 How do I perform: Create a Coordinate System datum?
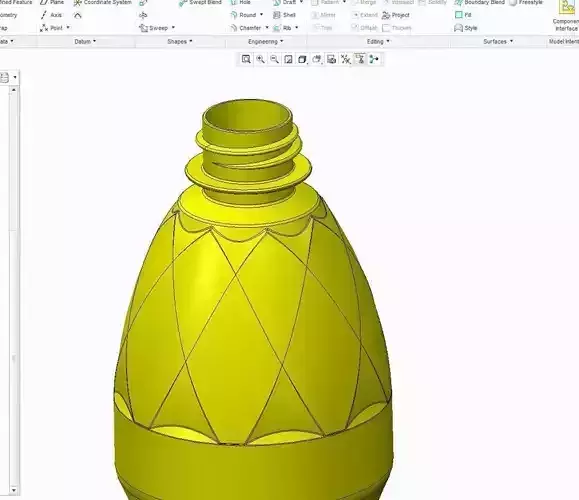[x=102, y=2]
